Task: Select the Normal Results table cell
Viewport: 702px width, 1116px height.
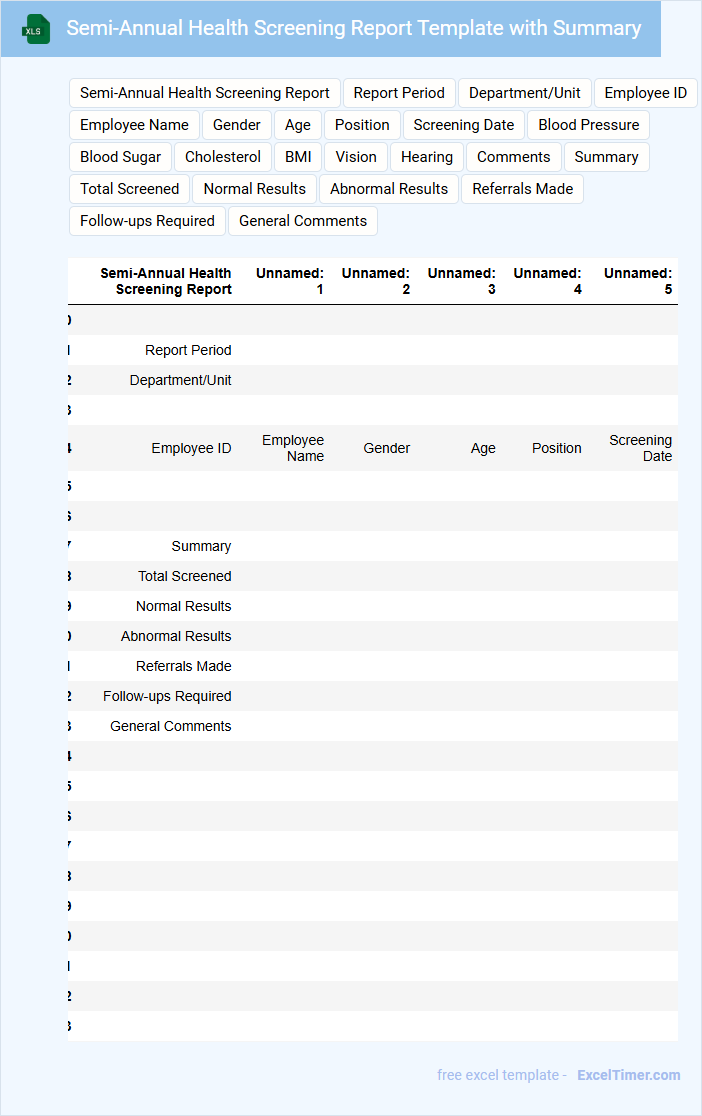Action: (184, 606)
